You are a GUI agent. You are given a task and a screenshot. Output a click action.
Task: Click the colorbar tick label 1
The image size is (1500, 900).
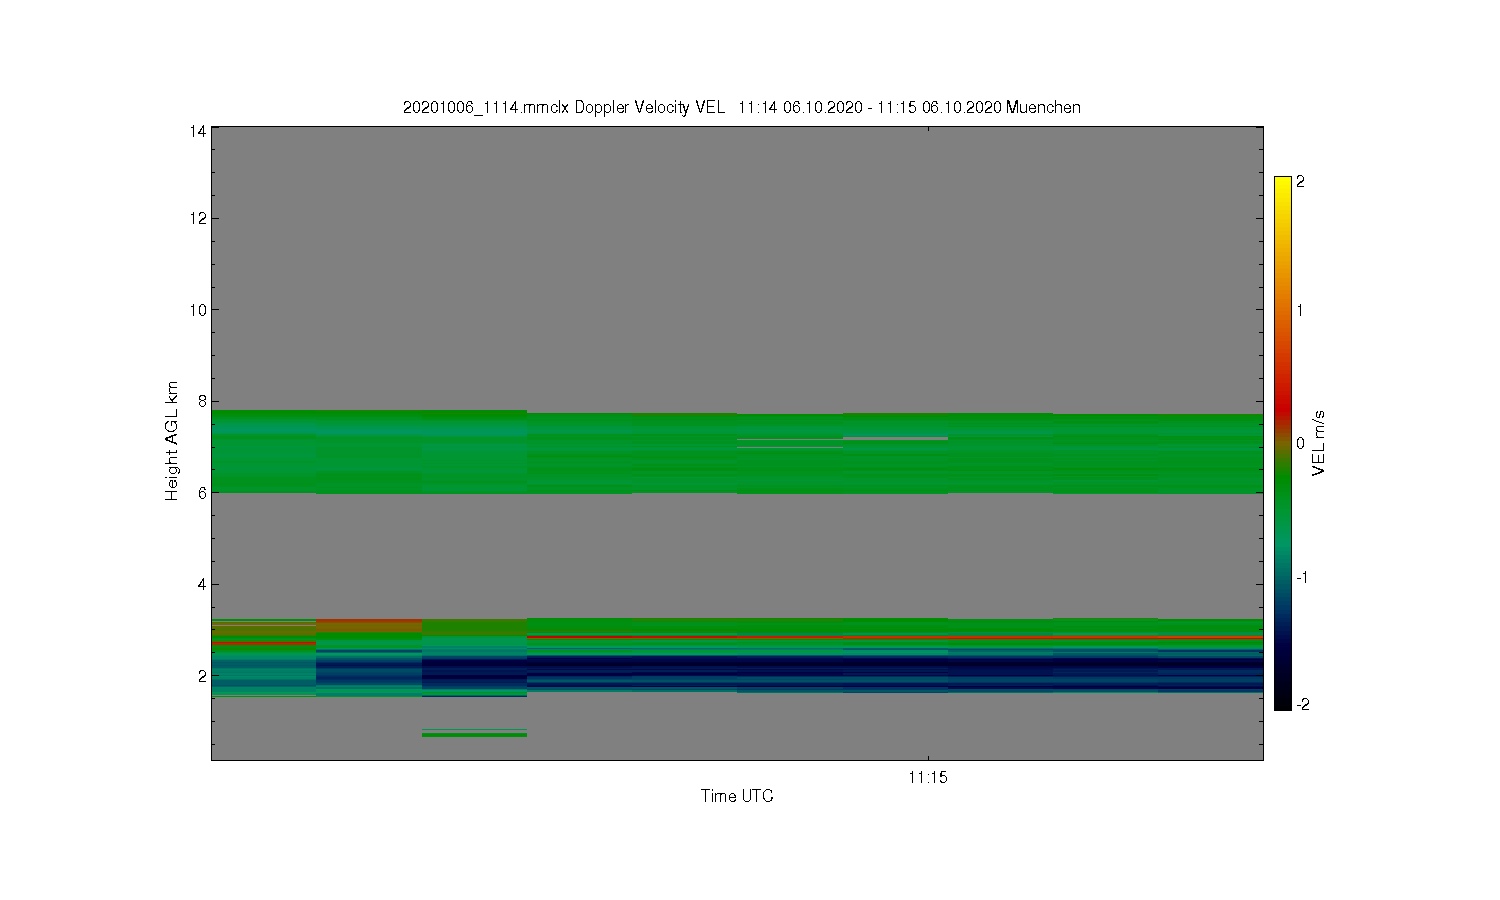click(1300, 310)
